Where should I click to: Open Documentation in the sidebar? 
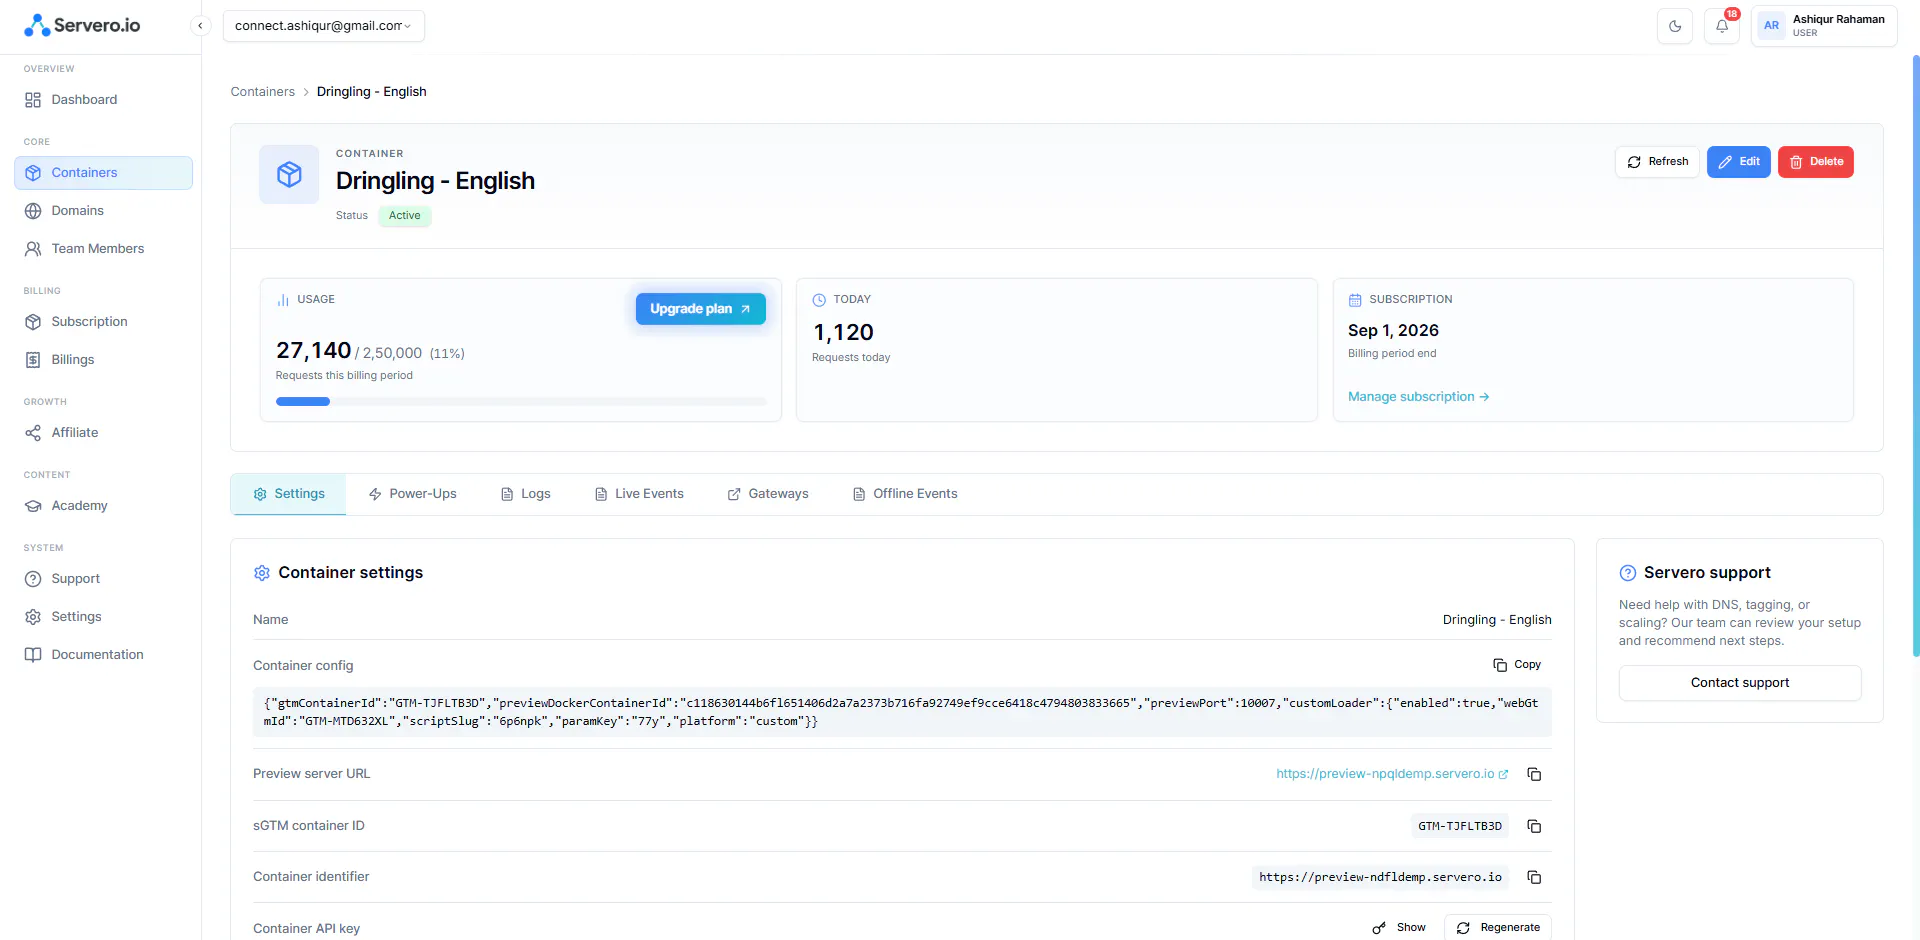(x=103, y=655)
